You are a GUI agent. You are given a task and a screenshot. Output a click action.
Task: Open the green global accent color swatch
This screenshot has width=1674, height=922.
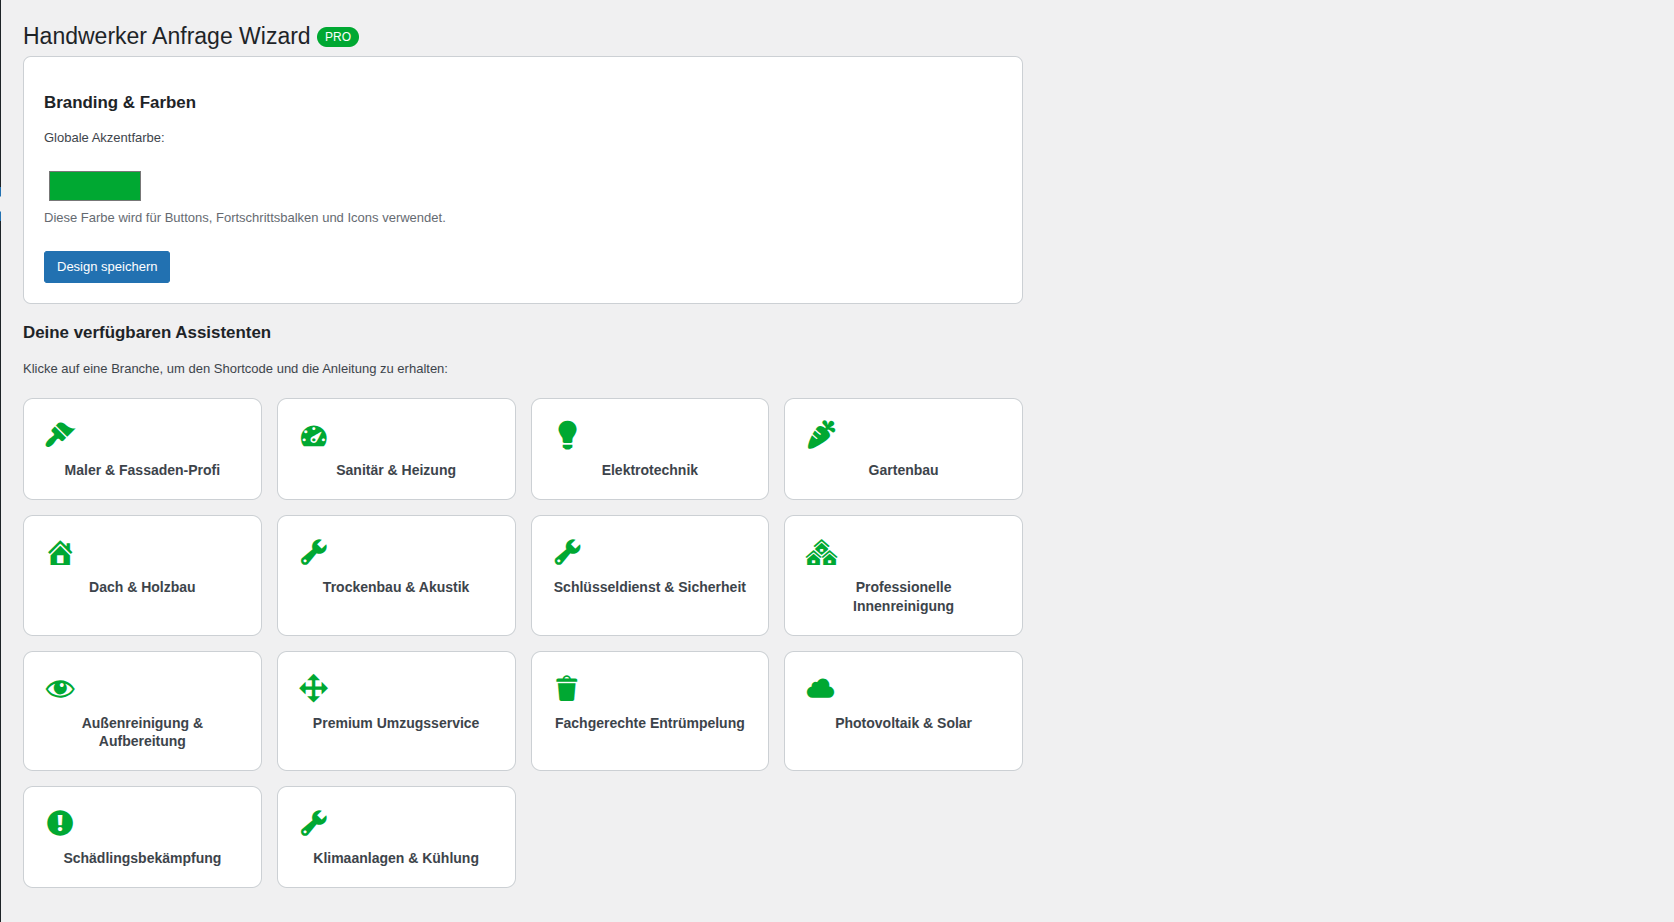click(95, 186)
